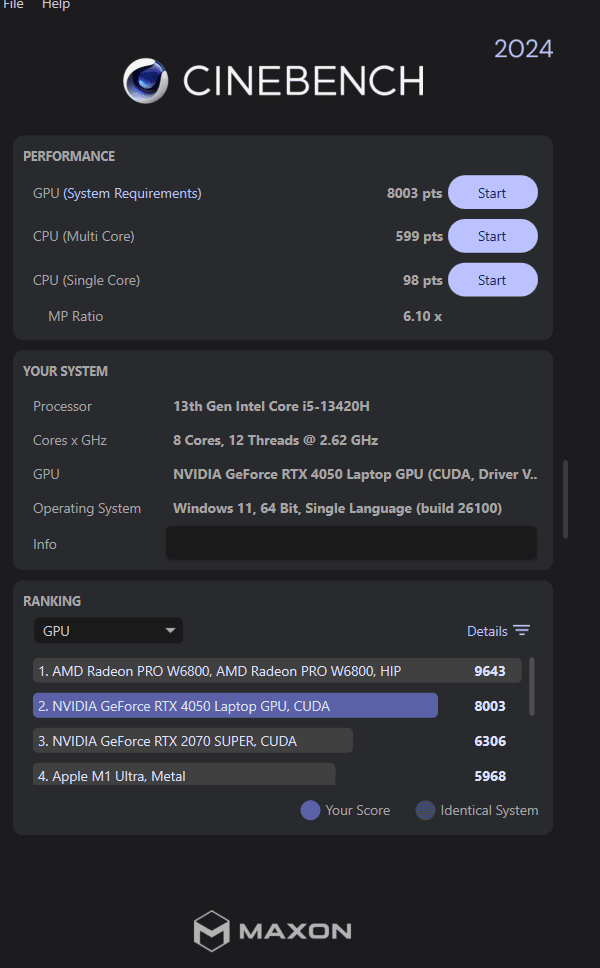Click the ranking list scrollbar
The height and width of the screenshot is (968, 600).
pyautogui.click(x=531, y=686)
